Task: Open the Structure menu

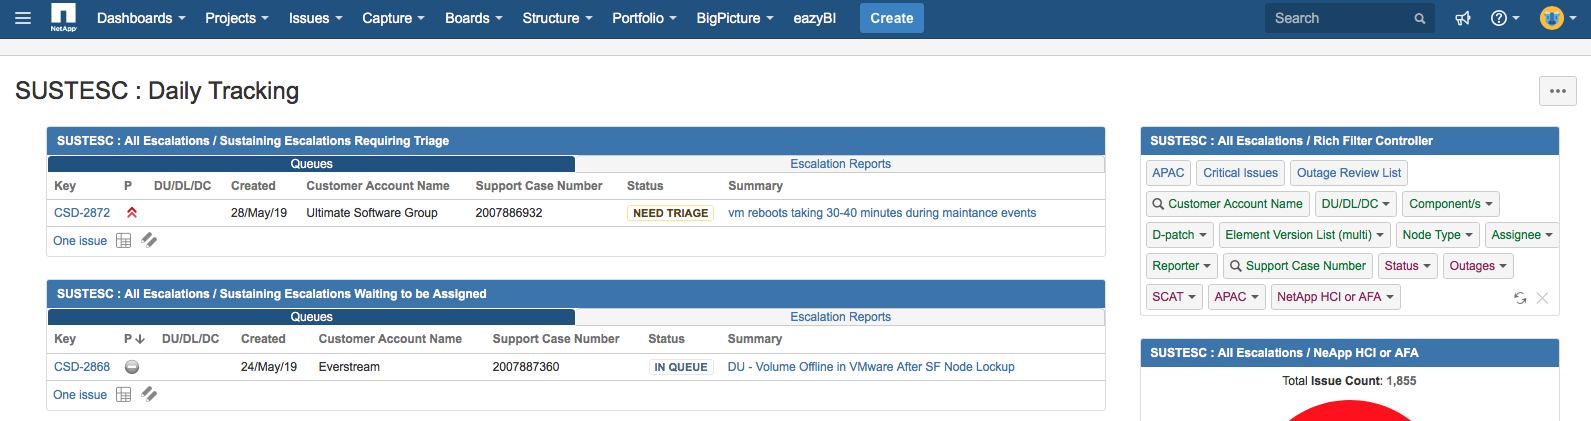Action: [x=557, y=18]
